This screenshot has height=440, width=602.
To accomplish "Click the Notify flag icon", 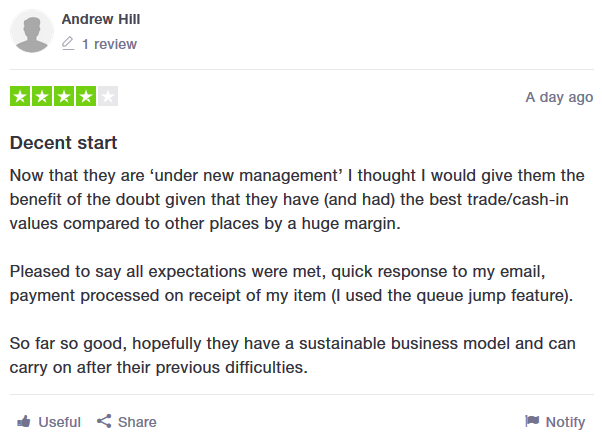I will click(531, 421).
